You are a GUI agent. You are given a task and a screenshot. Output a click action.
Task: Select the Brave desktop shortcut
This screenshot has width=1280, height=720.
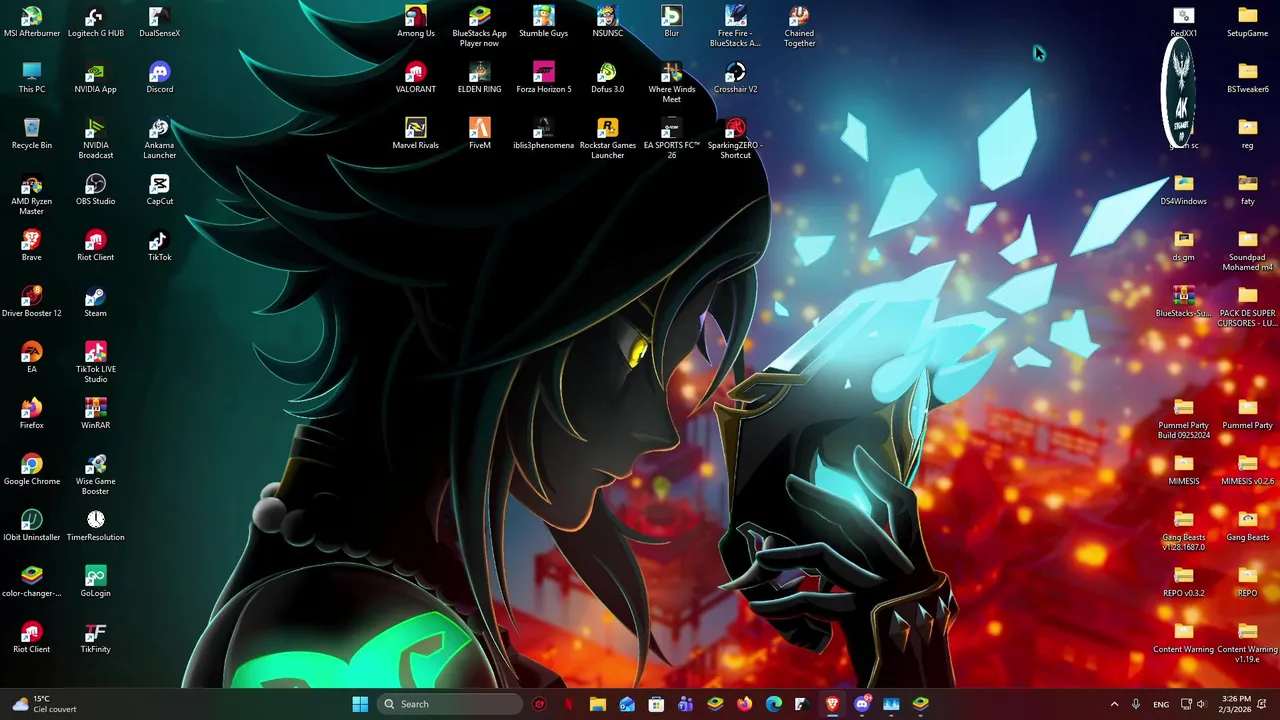click(32, 246)
